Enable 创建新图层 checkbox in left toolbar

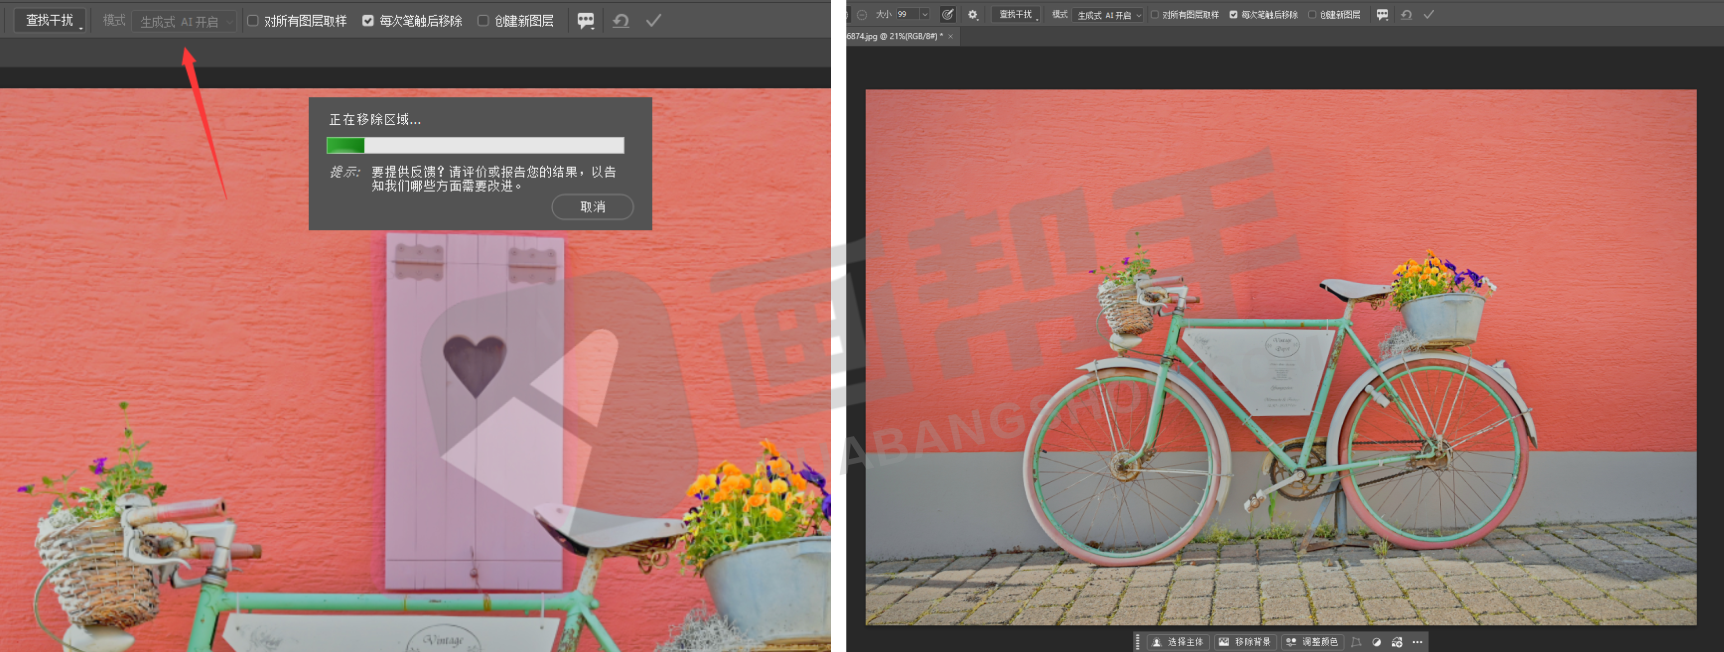coord(483,21)
